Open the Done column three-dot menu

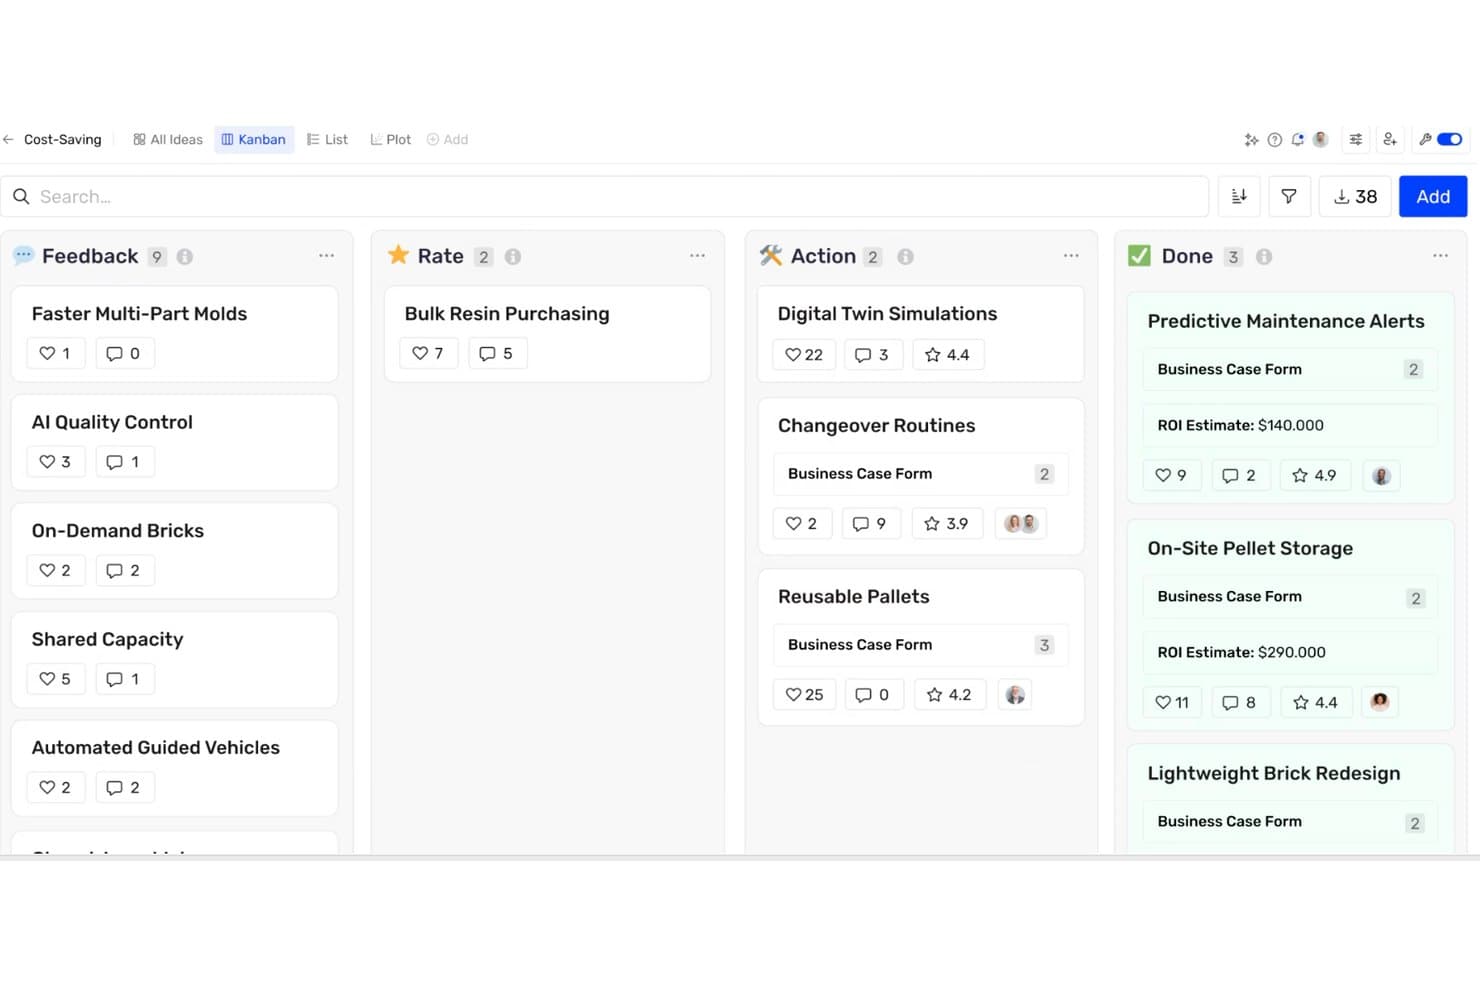pyautogui.click(x=1440, y=256)
